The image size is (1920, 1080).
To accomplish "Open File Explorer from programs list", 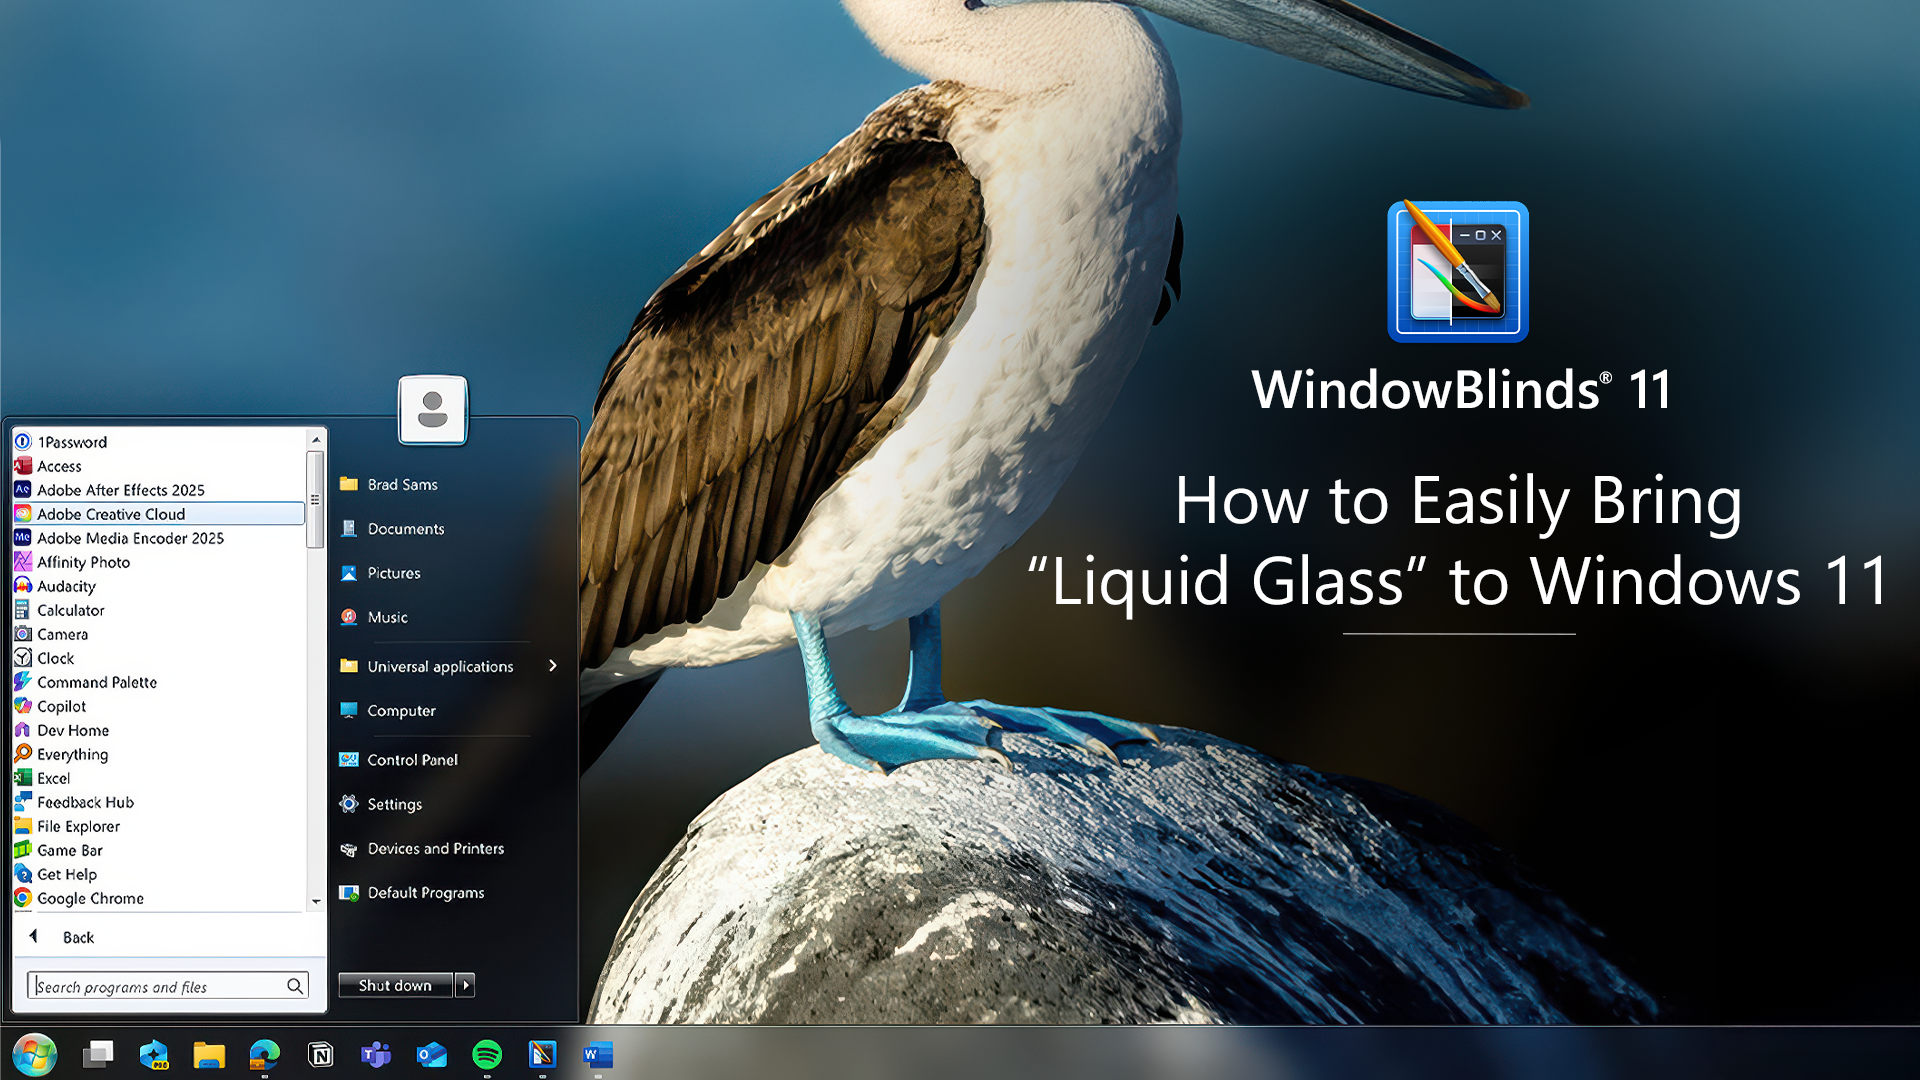I will pyautogui.click(x=159, y=826).
